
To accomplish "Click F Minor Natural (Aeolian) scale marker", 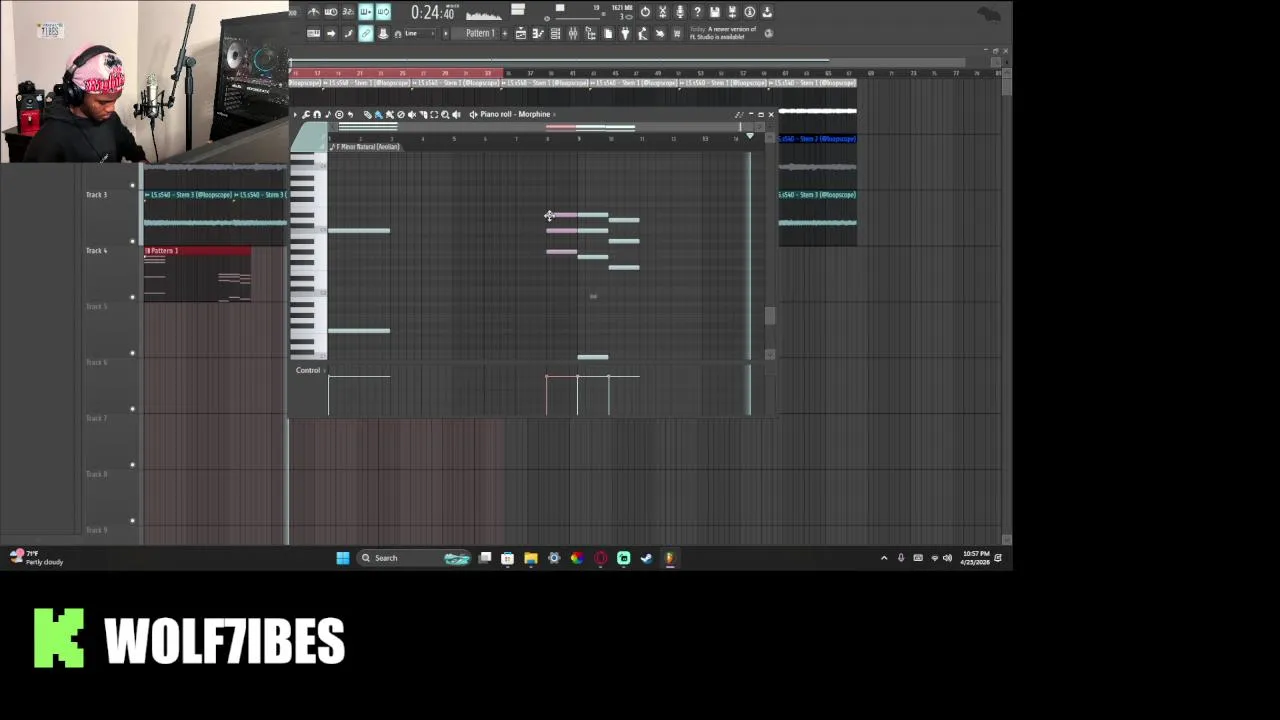I will (365, 147).
